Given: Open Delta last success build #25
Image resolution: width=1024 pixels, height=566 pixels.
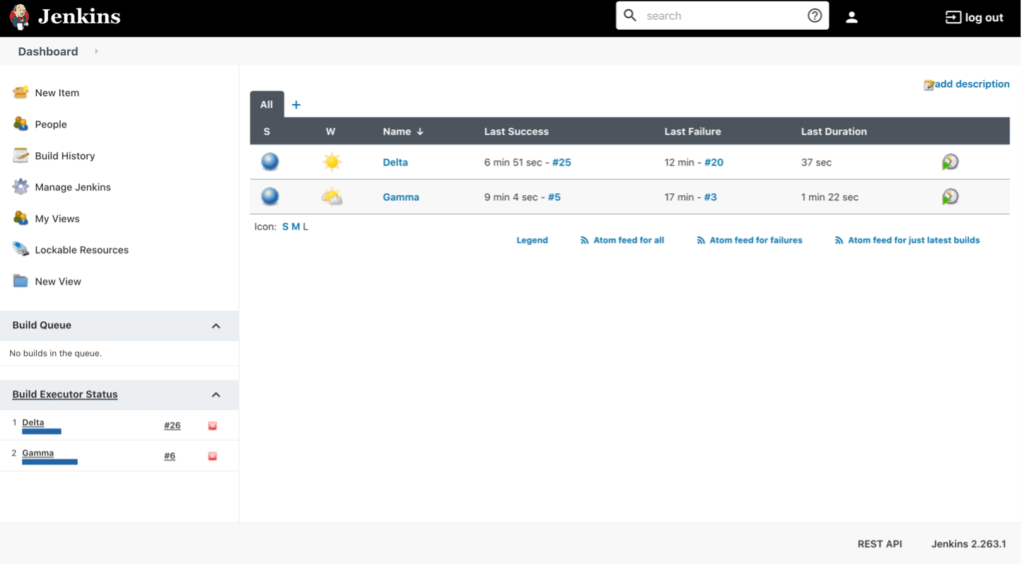Looking at the screenshot, I should [562, 162].
